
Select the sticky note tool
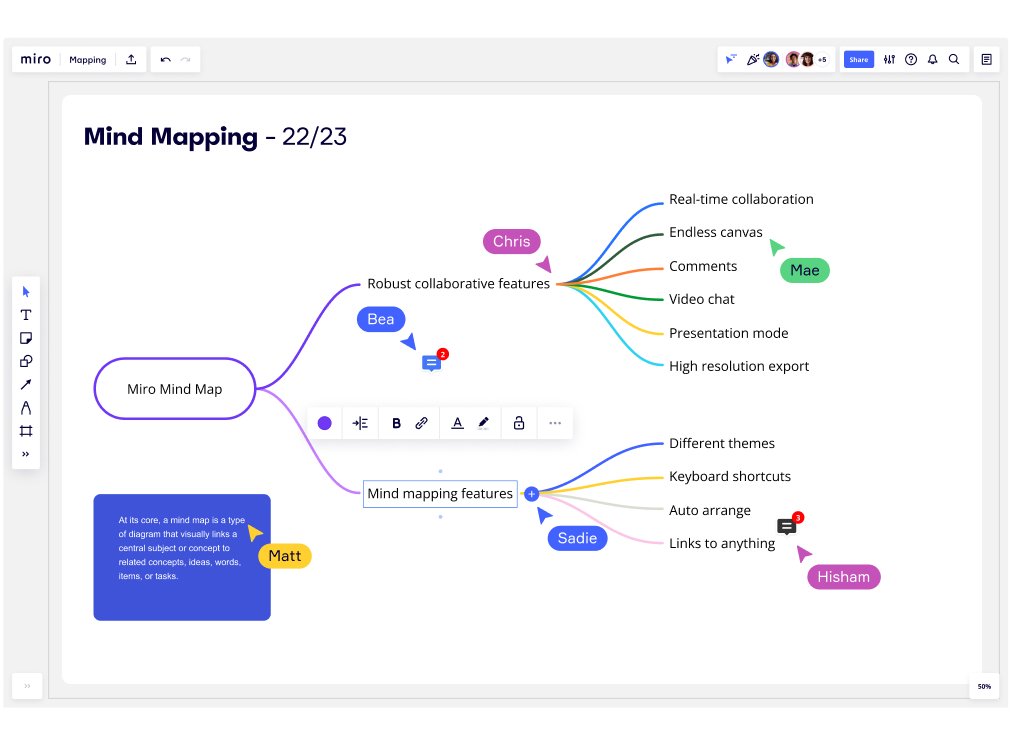click(x=26, y=338)
